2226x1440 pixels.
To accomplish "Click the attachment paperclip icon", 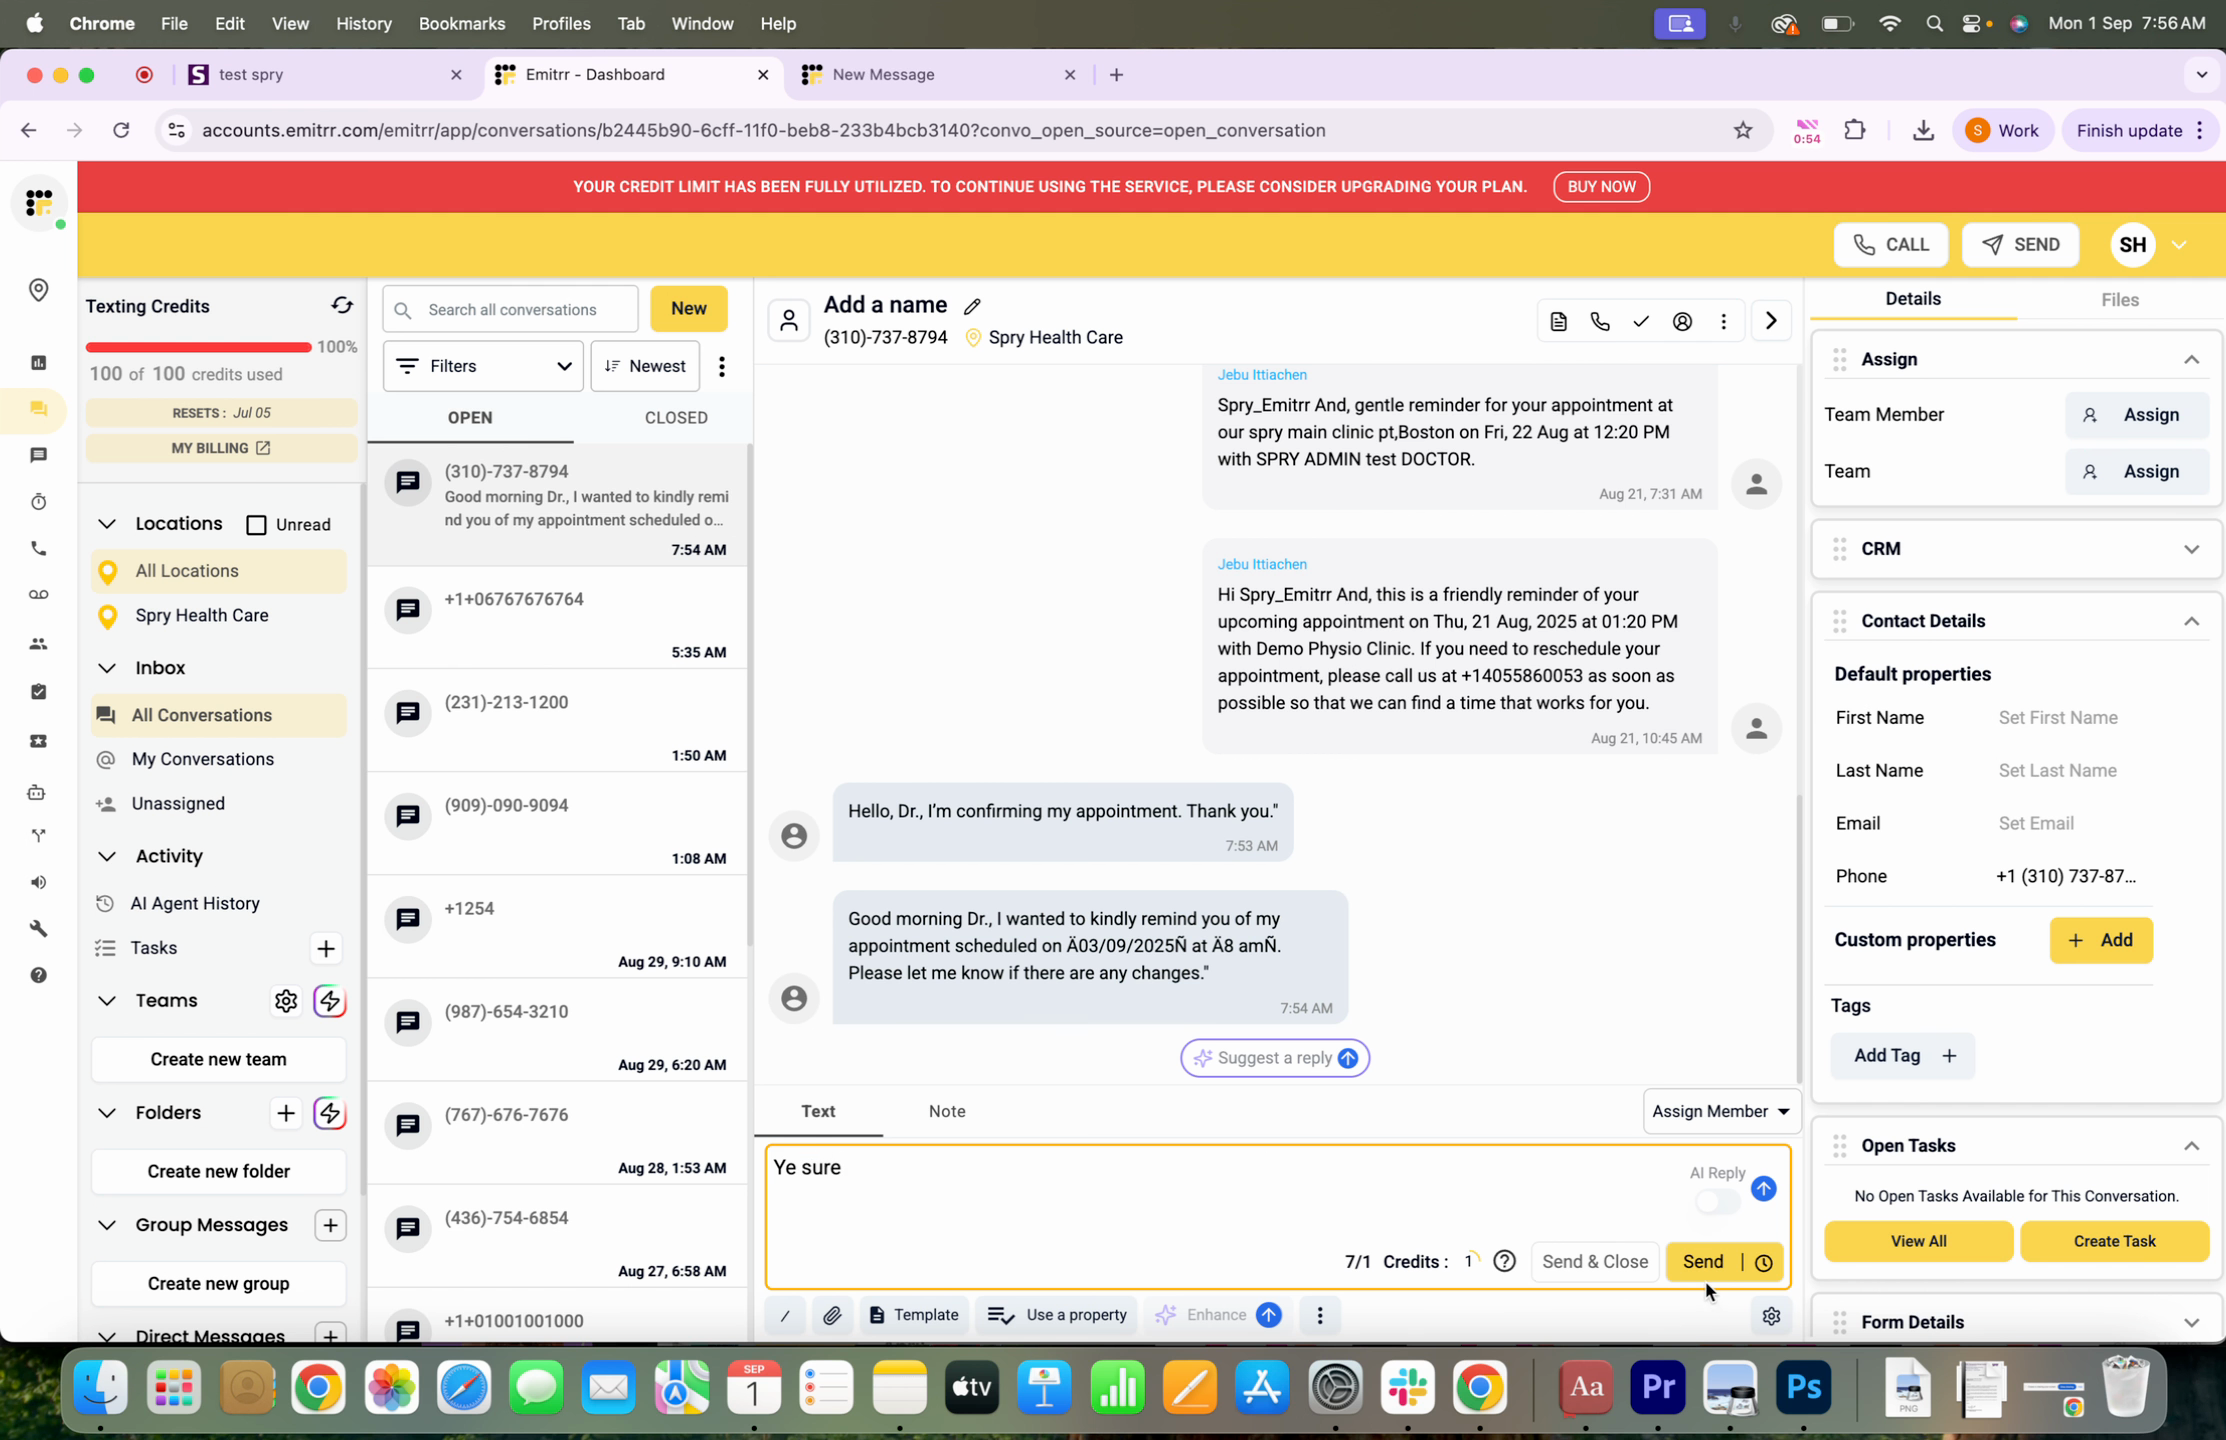I will pyautogui.click(x=832, y=1315).
